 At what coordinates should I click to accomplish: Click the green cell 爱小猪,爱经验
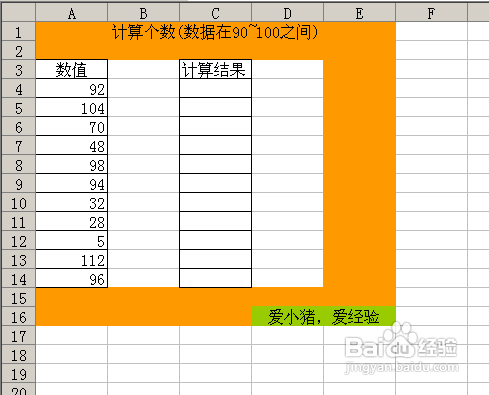tap(324, 316)
